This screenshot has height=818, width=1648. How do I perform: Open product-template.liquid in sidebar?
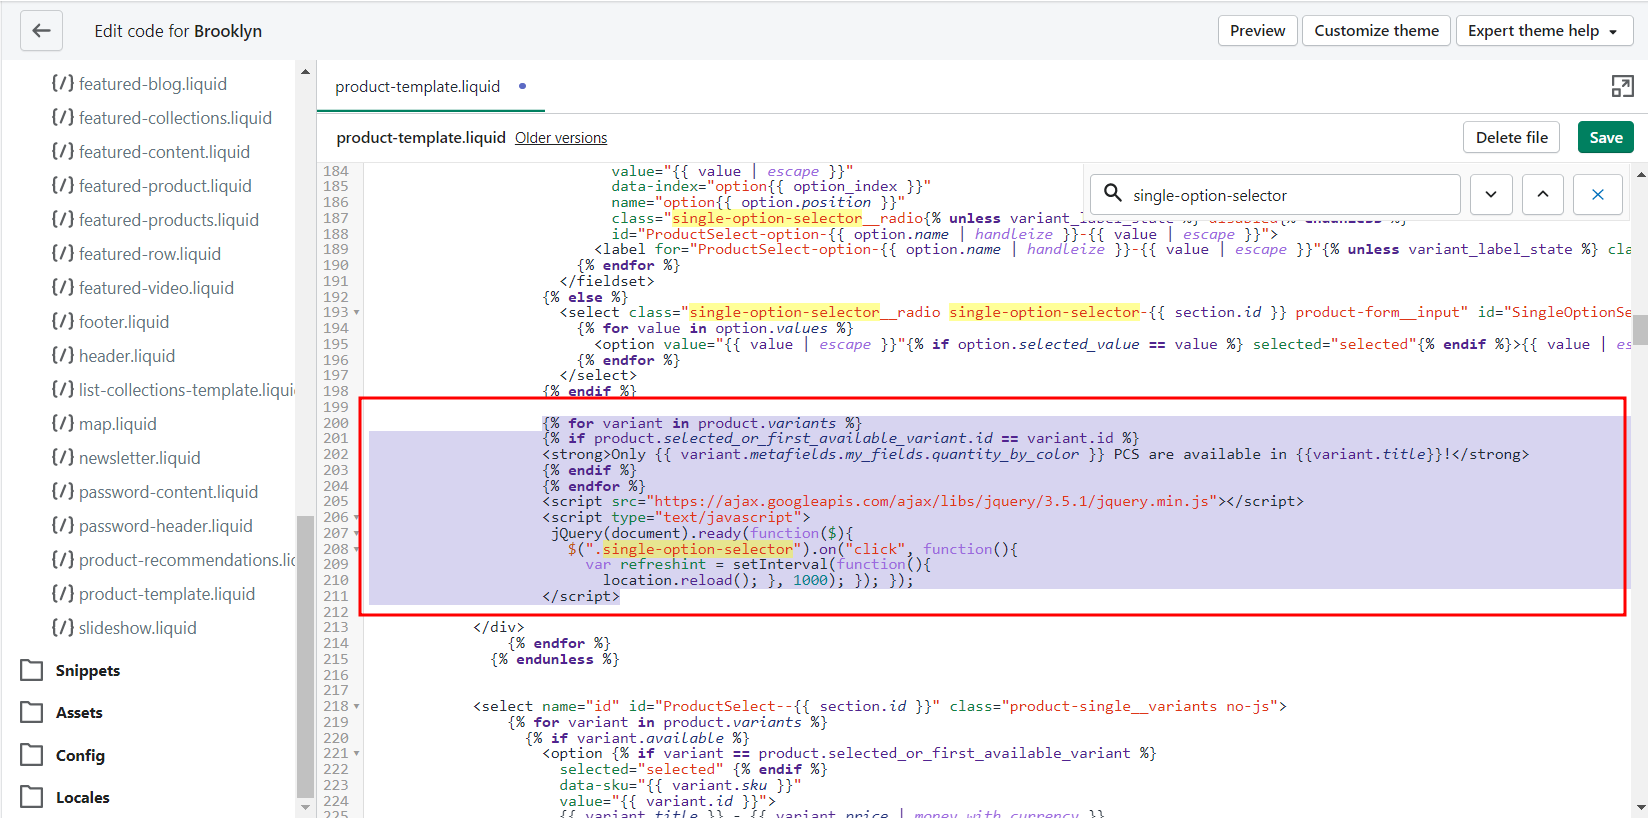153,594
